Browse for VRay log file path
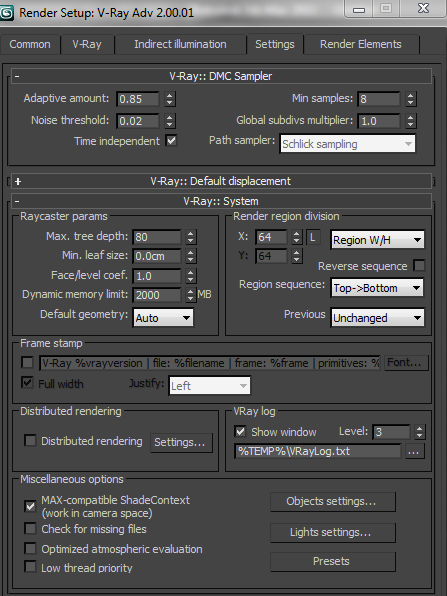The width and height of the screenshot is (447, 596). (414, 452)
